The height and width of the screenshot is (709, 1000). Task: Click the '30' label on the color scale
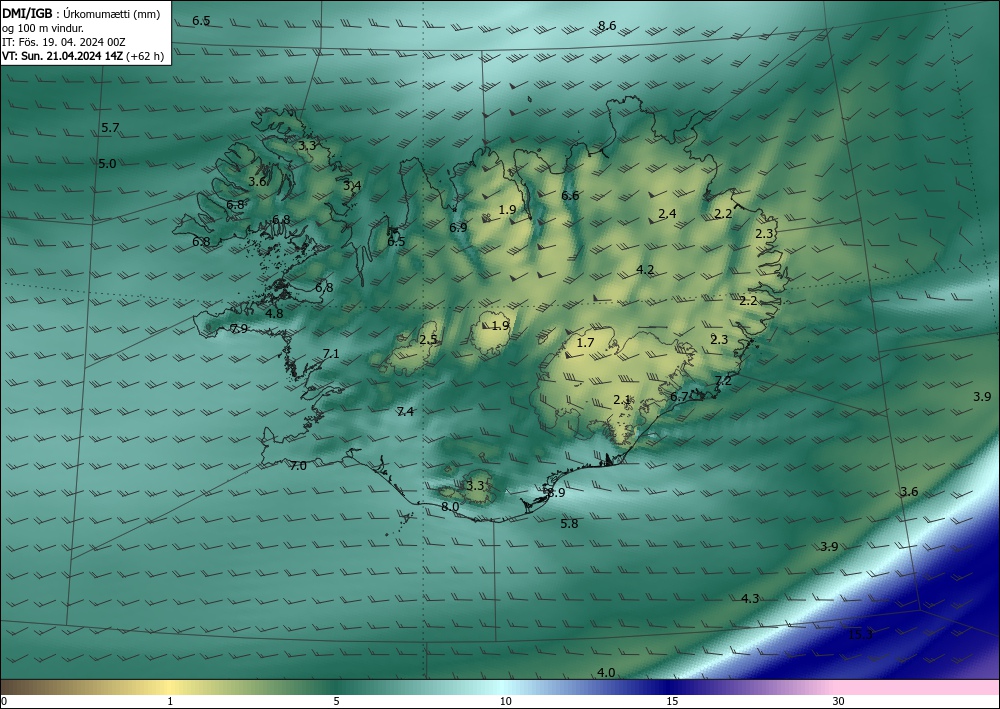[839, 702]
